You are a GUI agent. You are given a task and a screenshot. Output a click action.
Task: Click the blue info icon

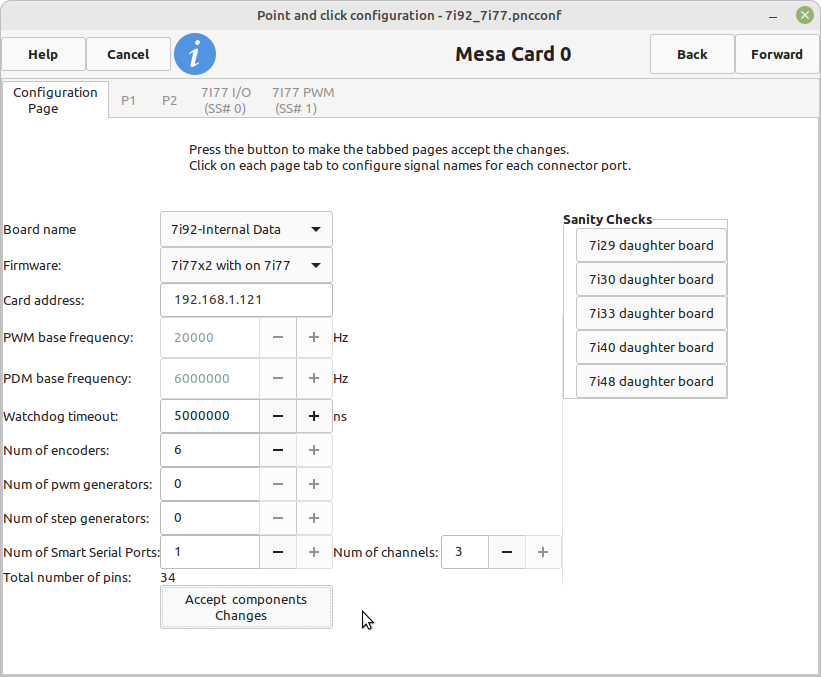point(195,54)
